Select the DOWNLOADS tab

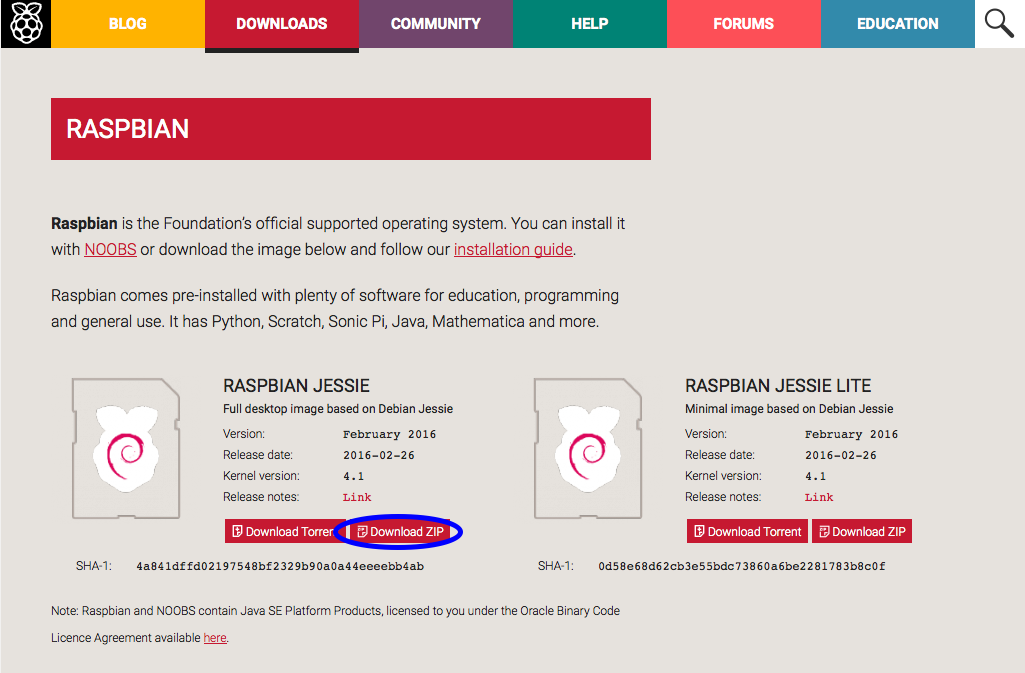[x=281, y=23]
